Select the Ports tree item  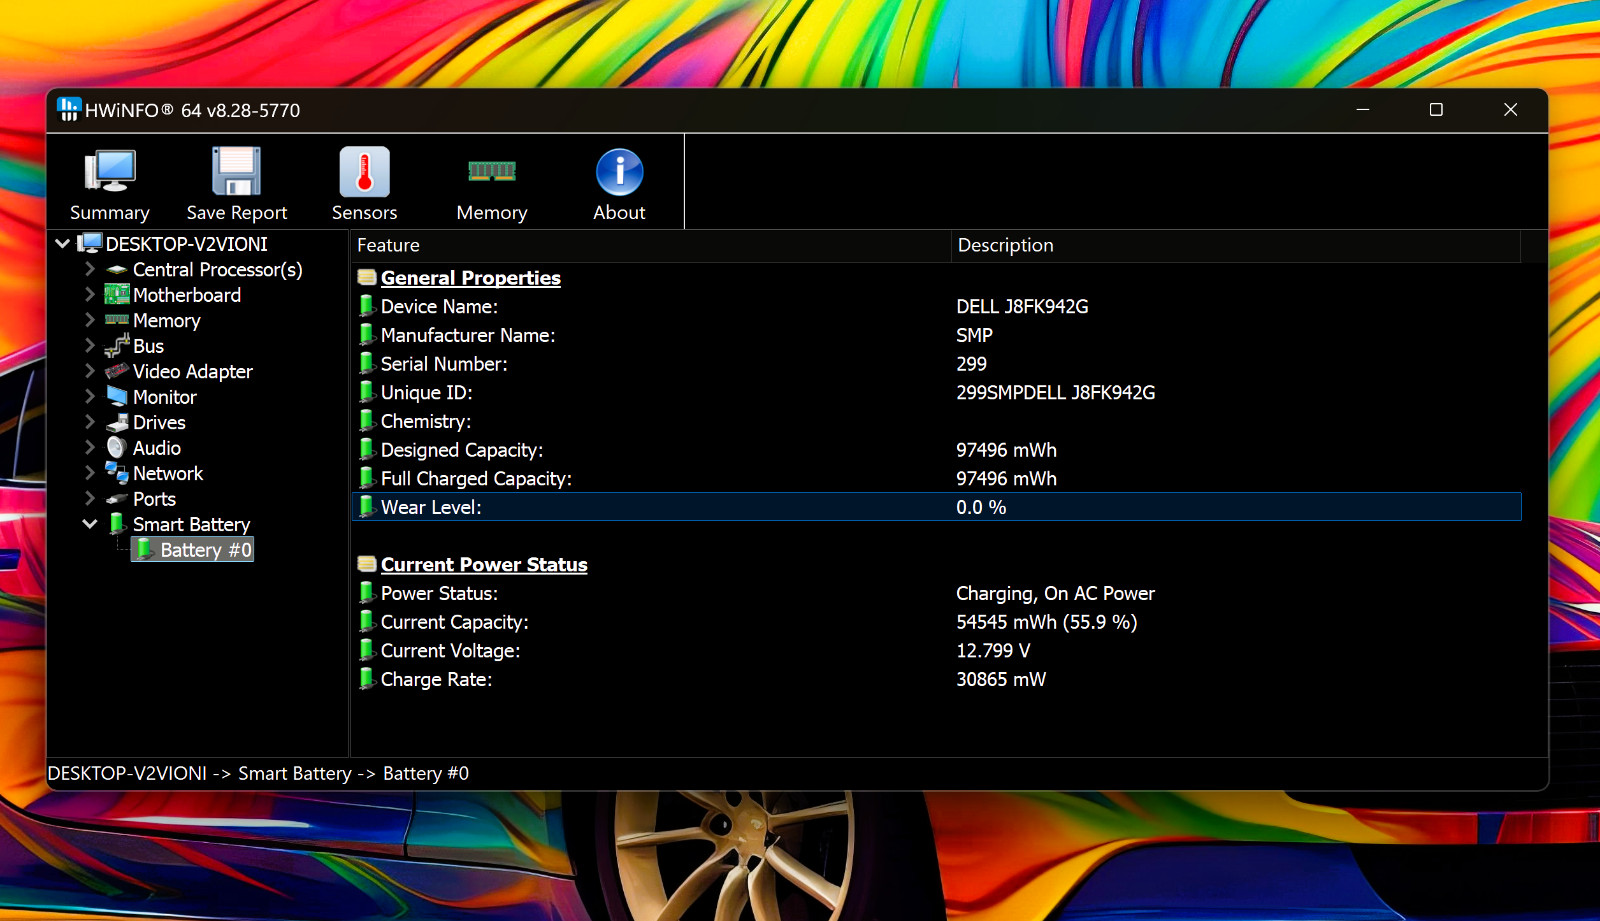pyautogui.click(x=154, y=499)
